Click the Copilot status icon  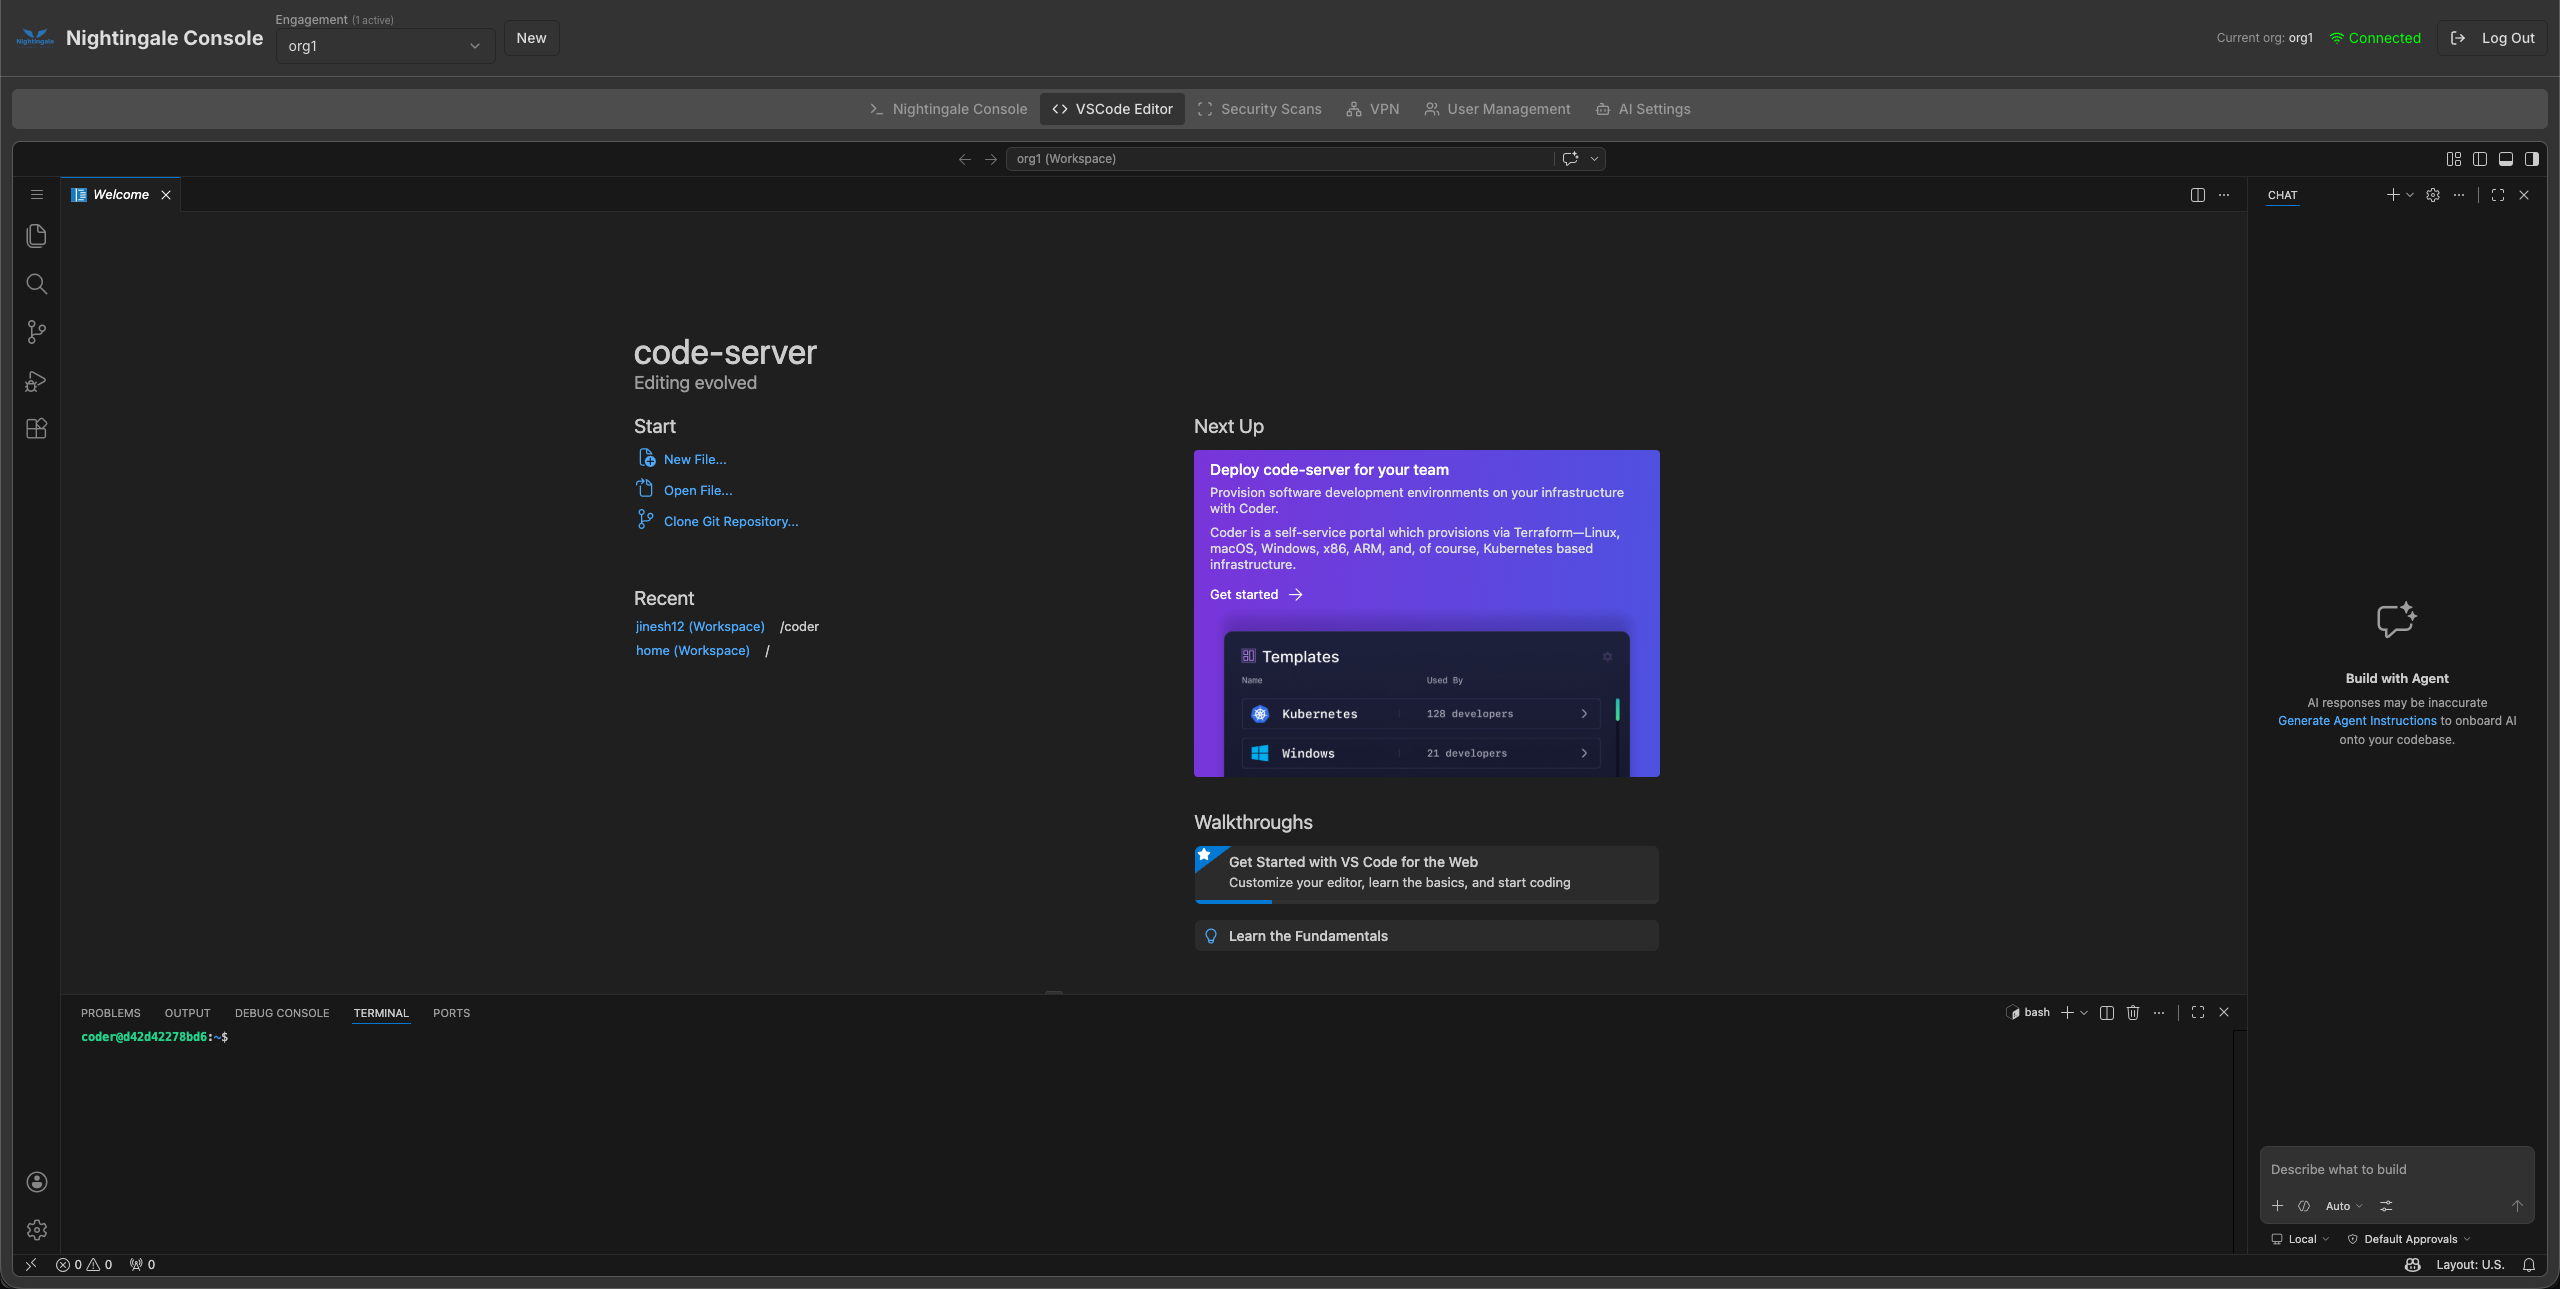pyautogui.click(x=2412, y=1264)
